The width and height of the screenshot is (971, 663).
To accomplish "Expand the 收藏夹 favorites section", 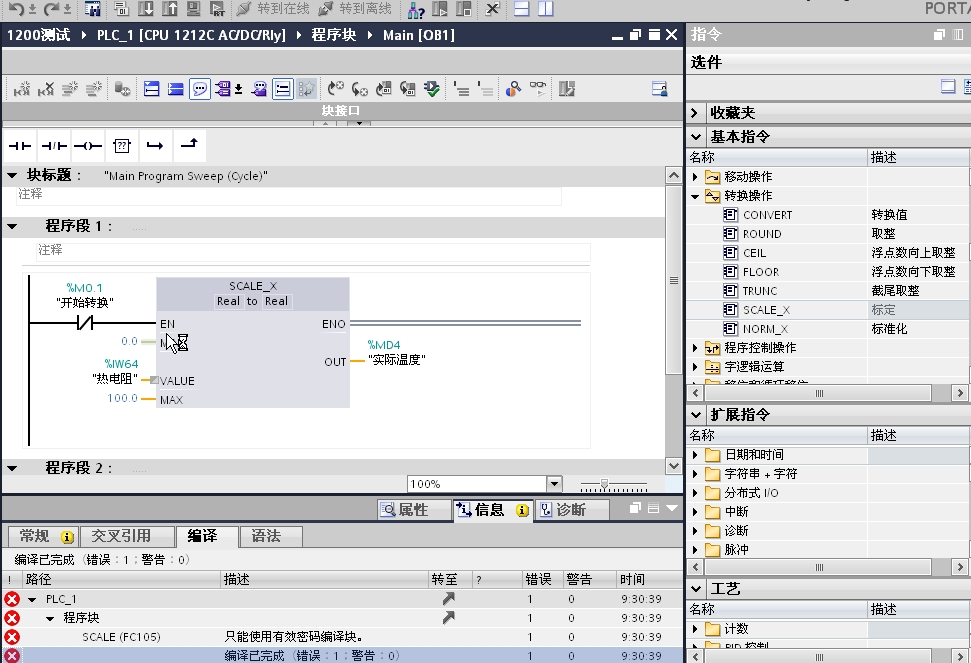I will (695, 113).
